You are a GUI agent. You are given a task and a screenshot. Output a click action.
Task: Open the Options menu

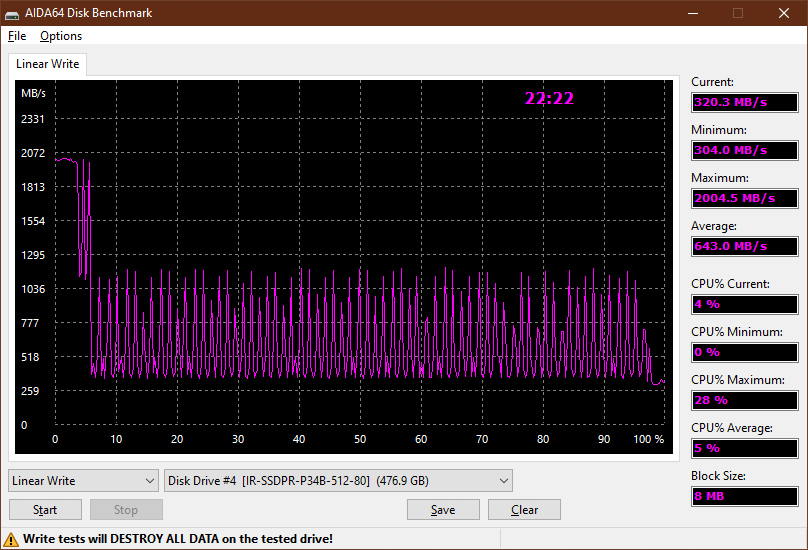[61, 36]
